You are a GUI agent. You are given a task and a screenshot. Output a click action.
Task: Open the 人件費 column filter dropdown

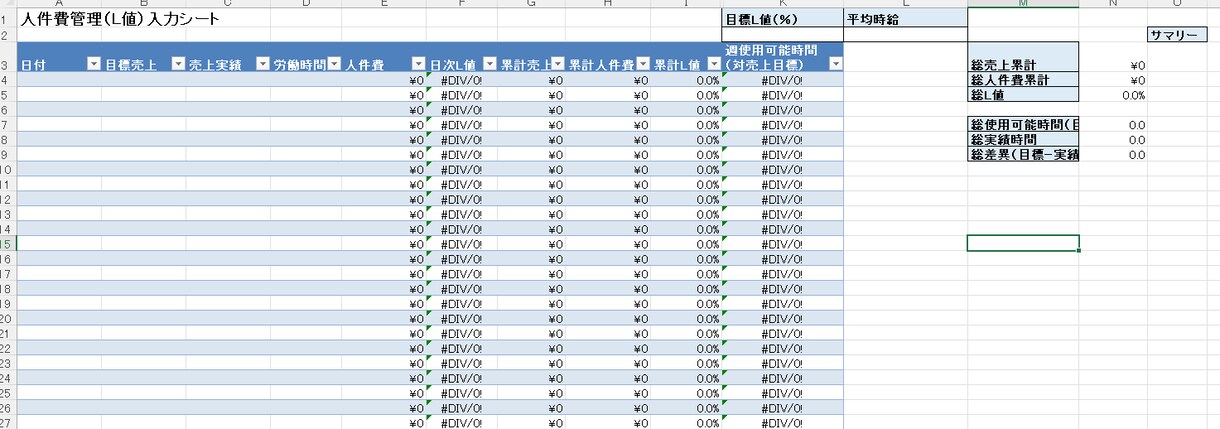coord(419,64)
